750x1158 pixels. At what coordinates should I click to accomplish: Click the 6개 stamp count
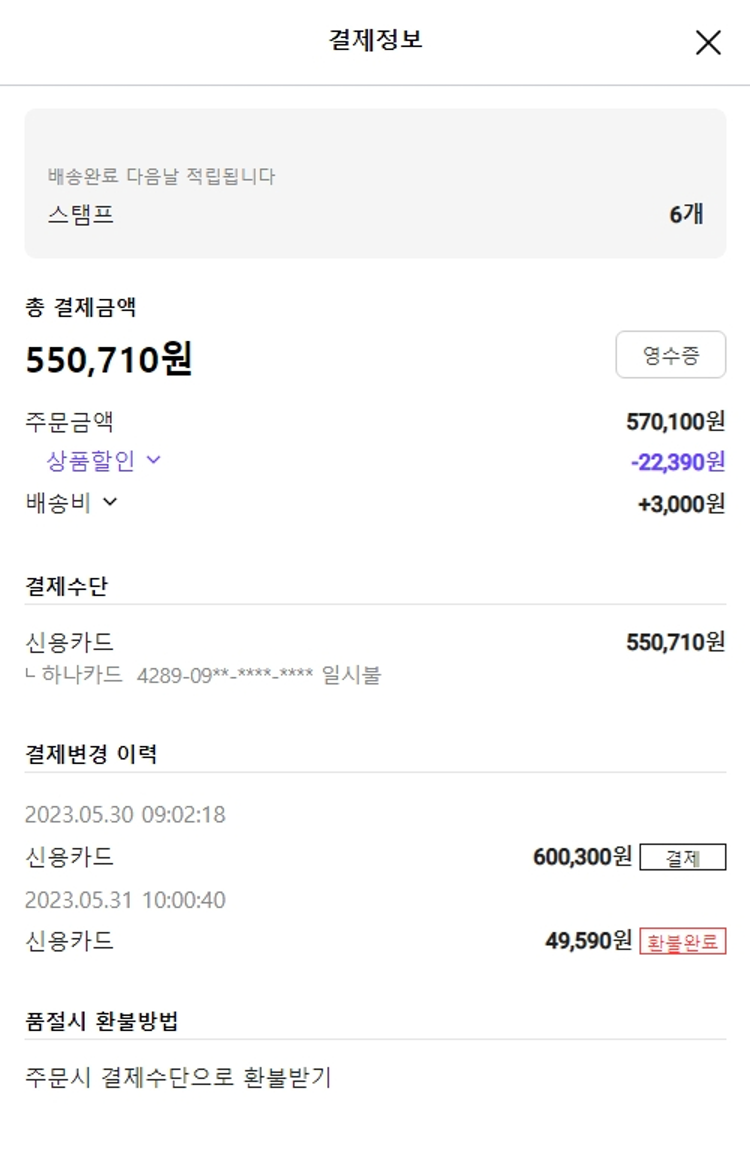coord(686,214)
